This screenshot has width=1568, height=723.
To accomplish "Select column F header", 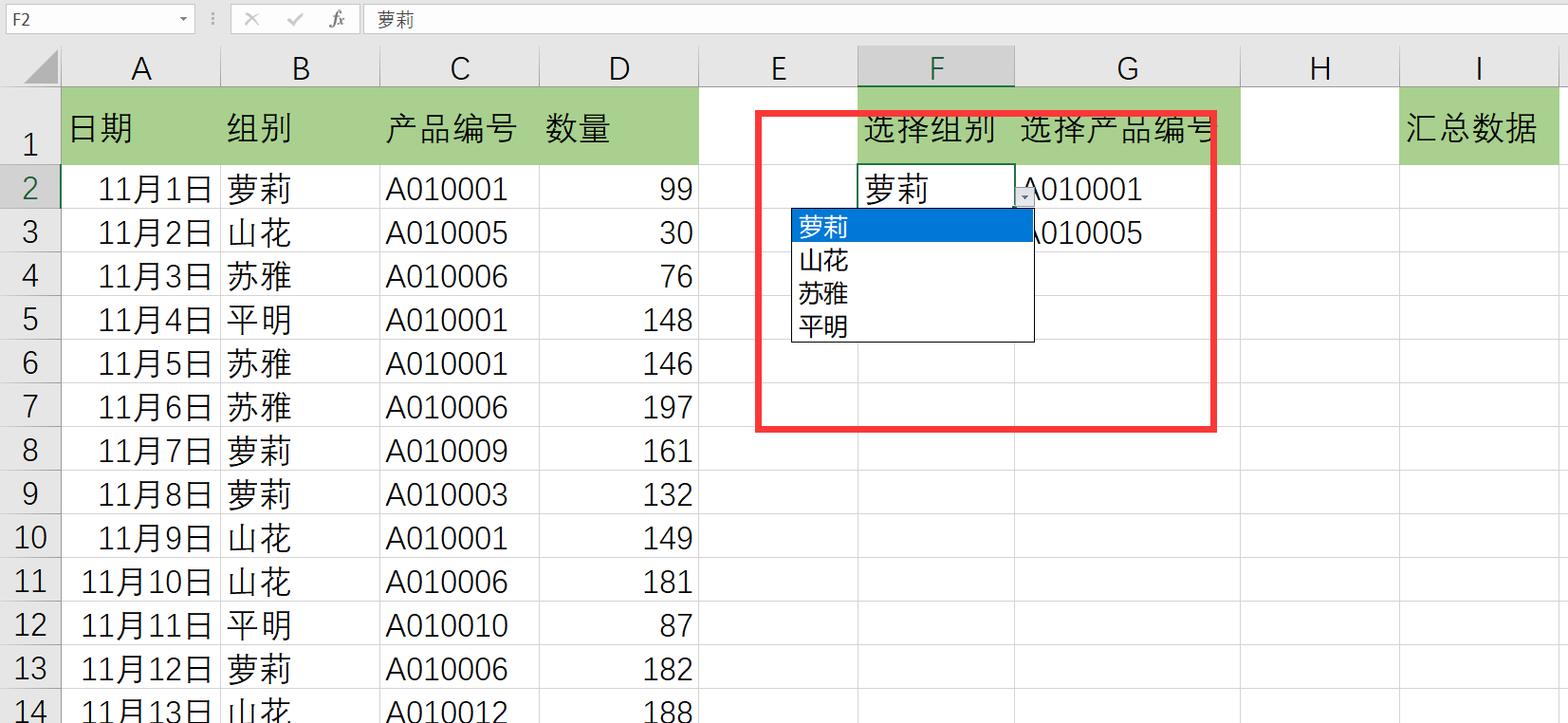I will 936,68.
